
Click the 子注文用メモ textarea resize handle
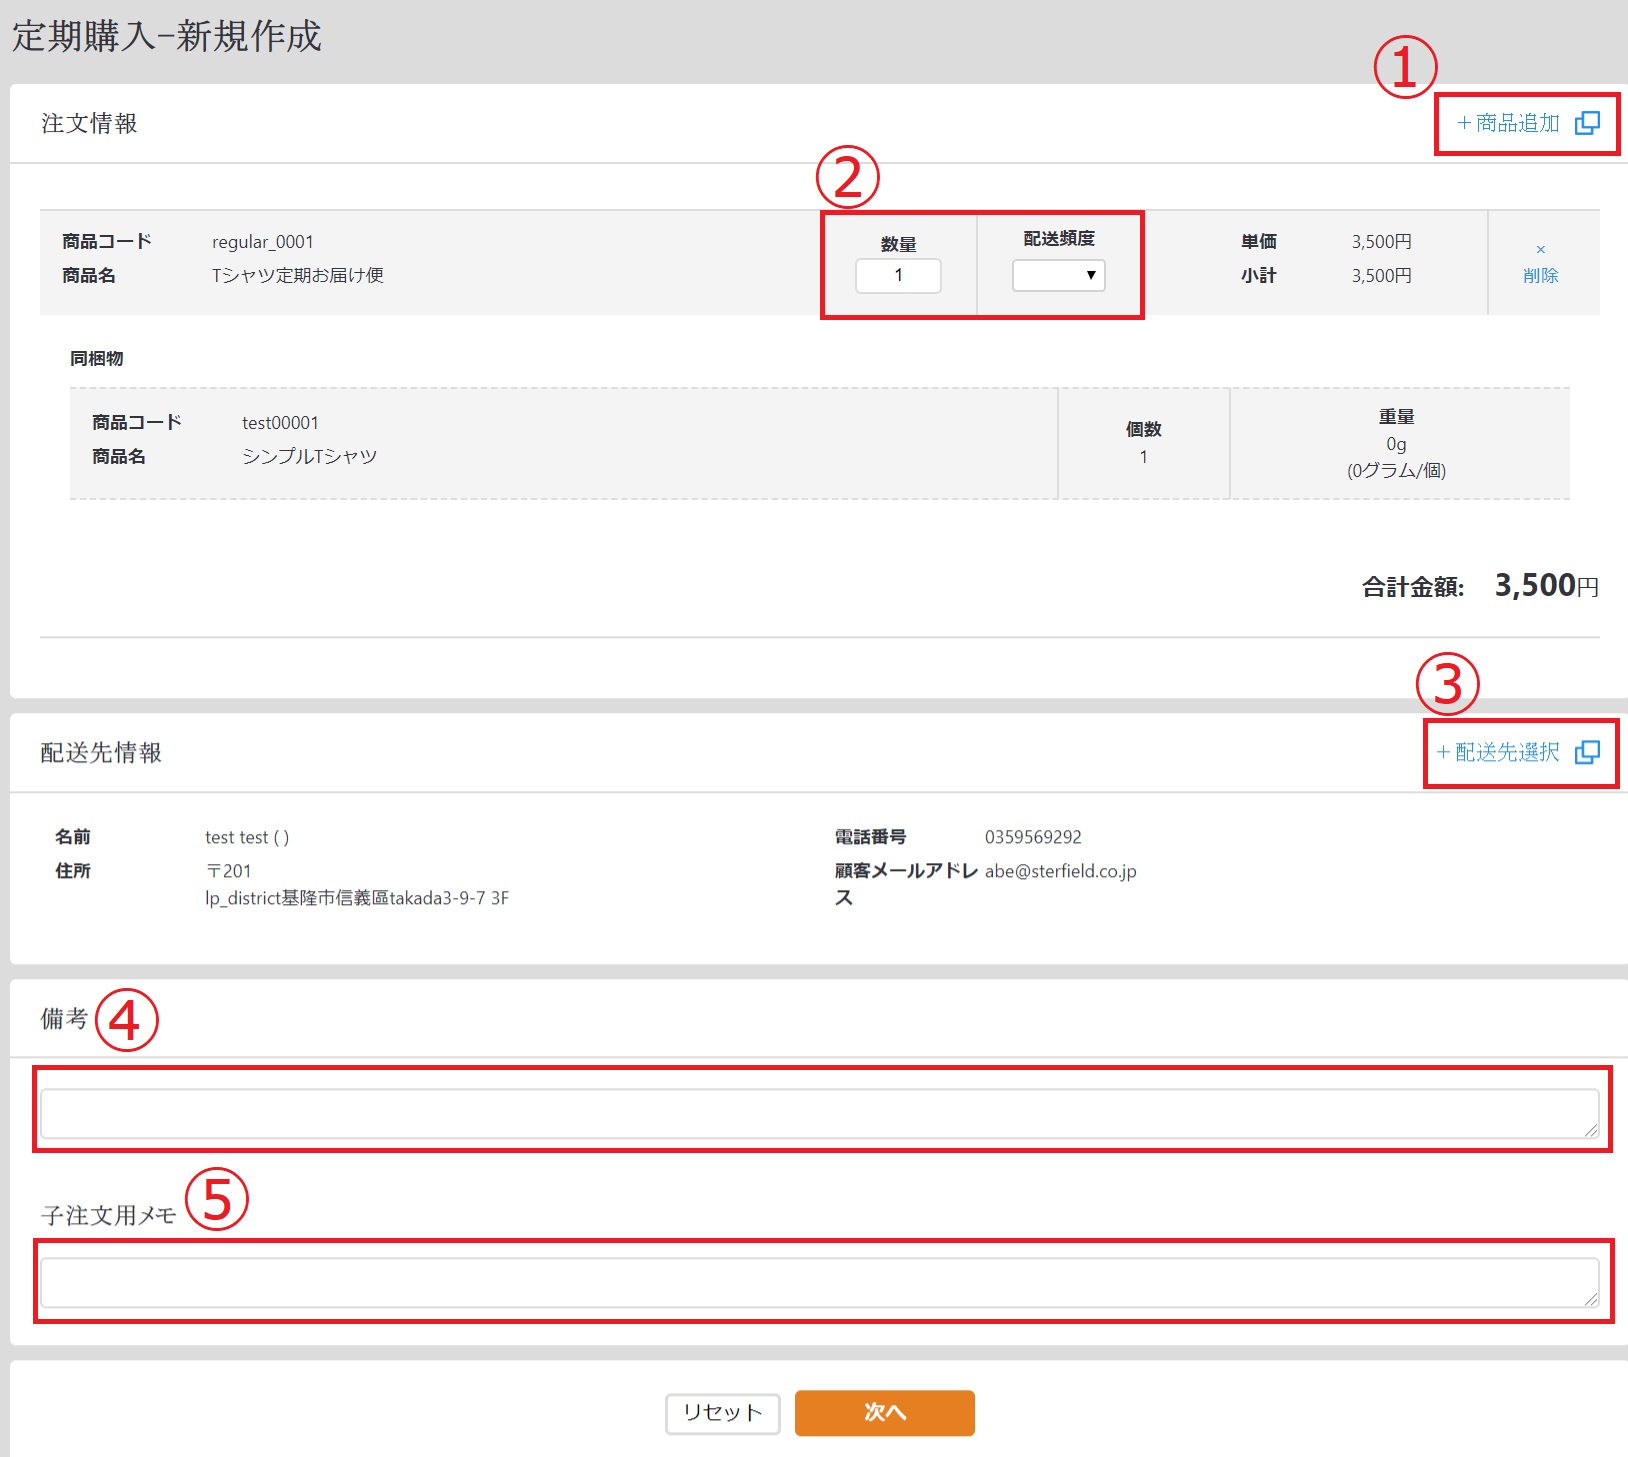click(1590, 1298)
